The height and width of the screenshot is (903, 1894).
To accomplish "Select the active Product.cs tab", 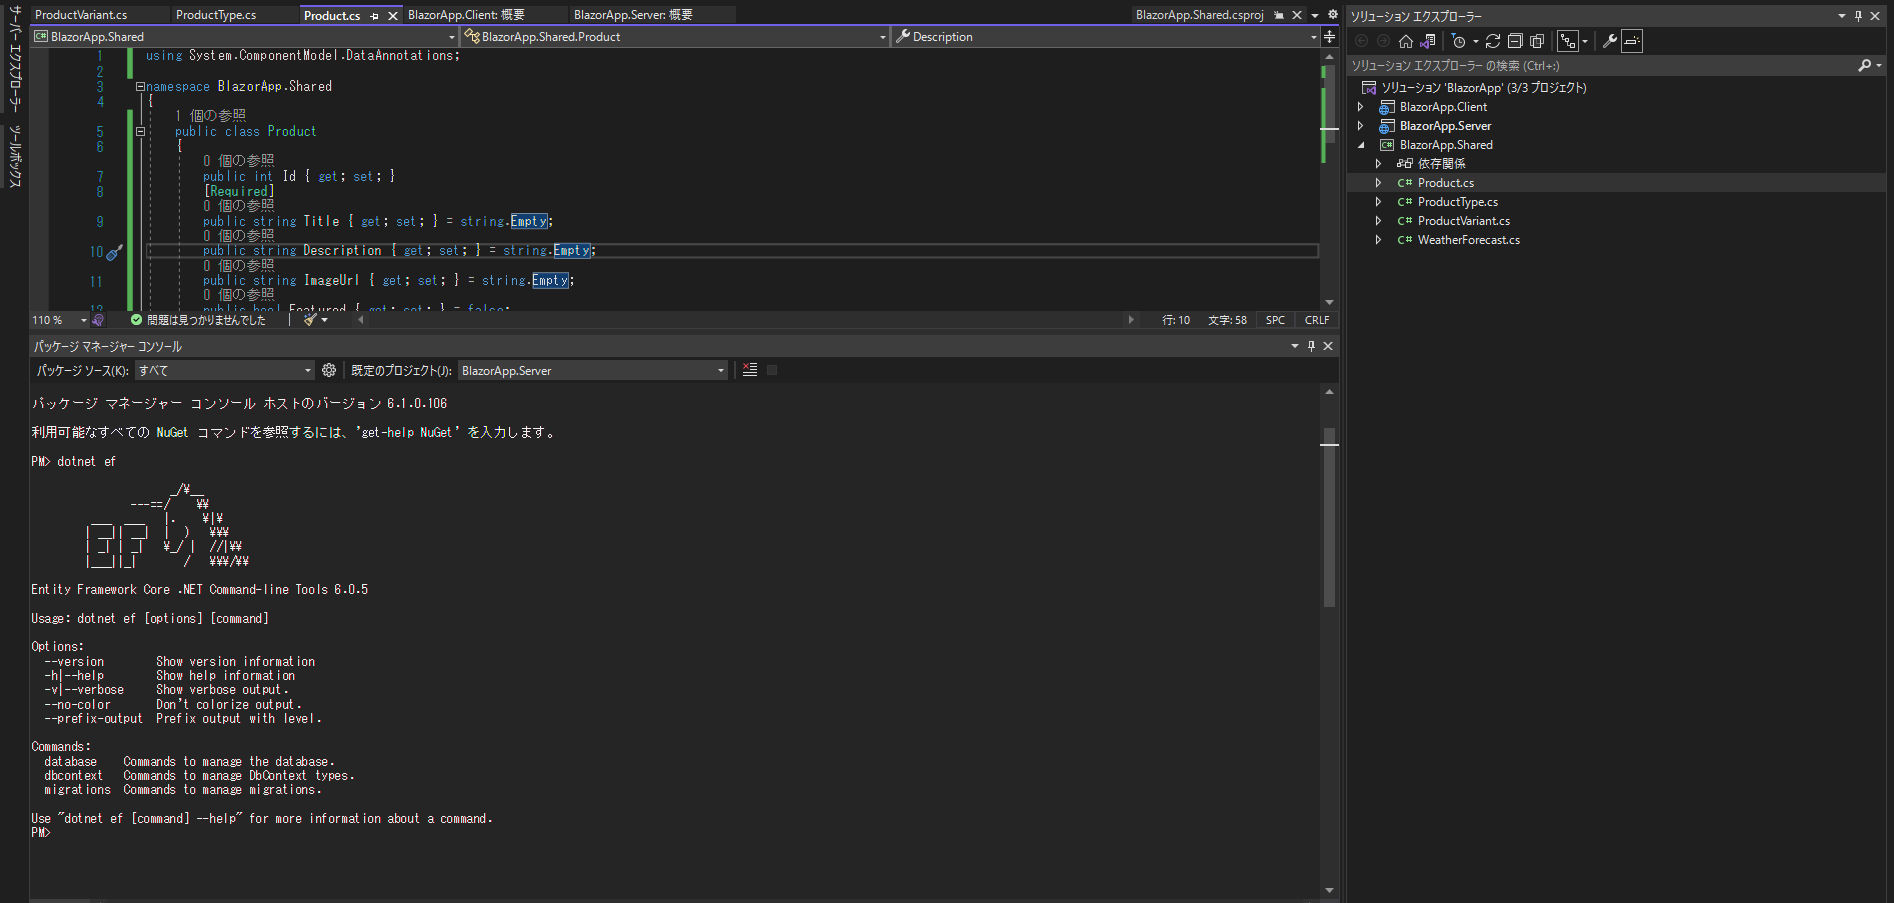I will click(332, 16).
